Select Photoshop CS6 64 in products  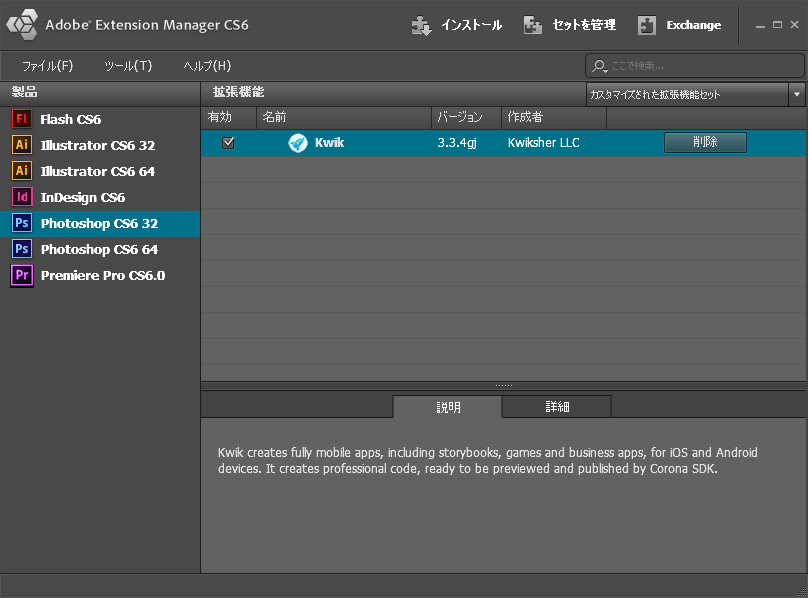pos(100,249)
